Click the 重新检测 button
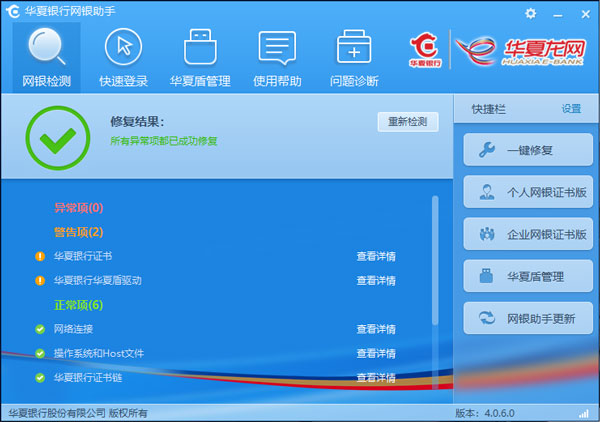 (408, 122)
